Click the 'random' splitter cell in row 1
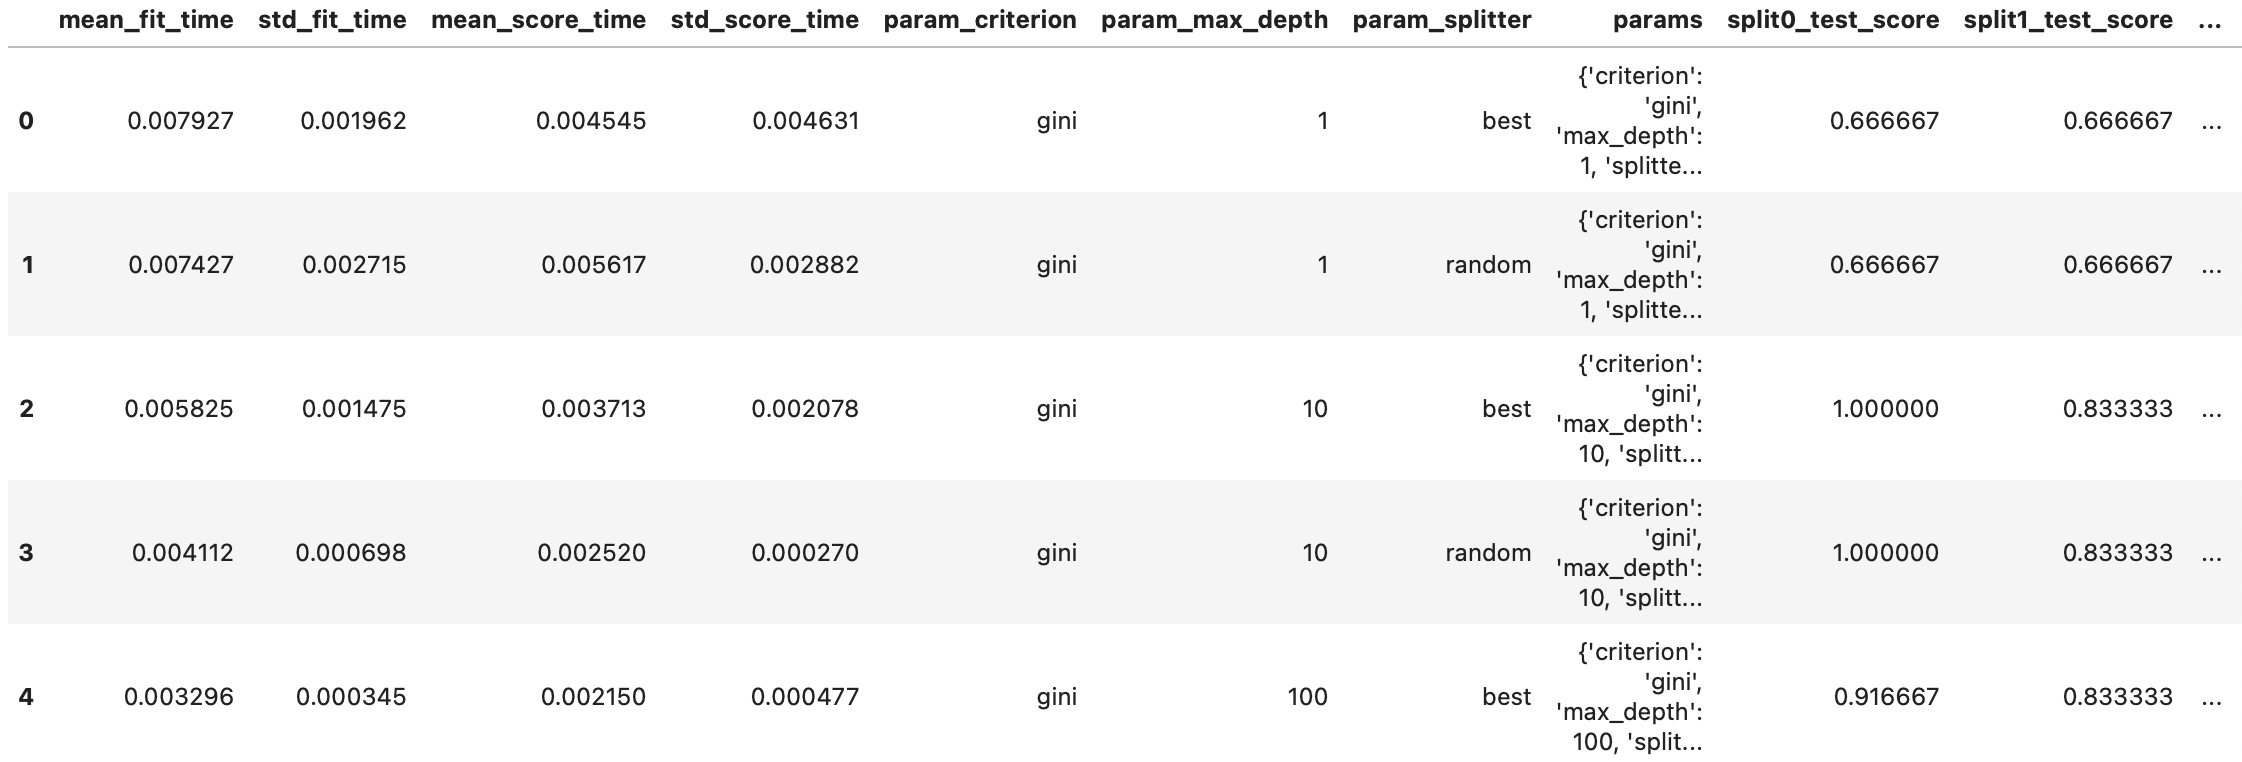Screen dimensions: 2242x762 point(1487,265)
